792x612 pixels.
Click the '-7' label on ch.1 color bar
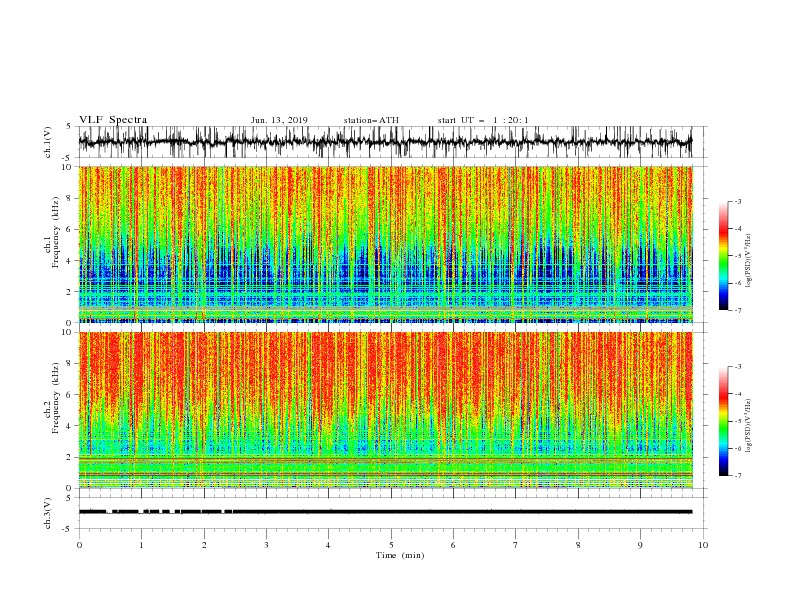(738, 310)
